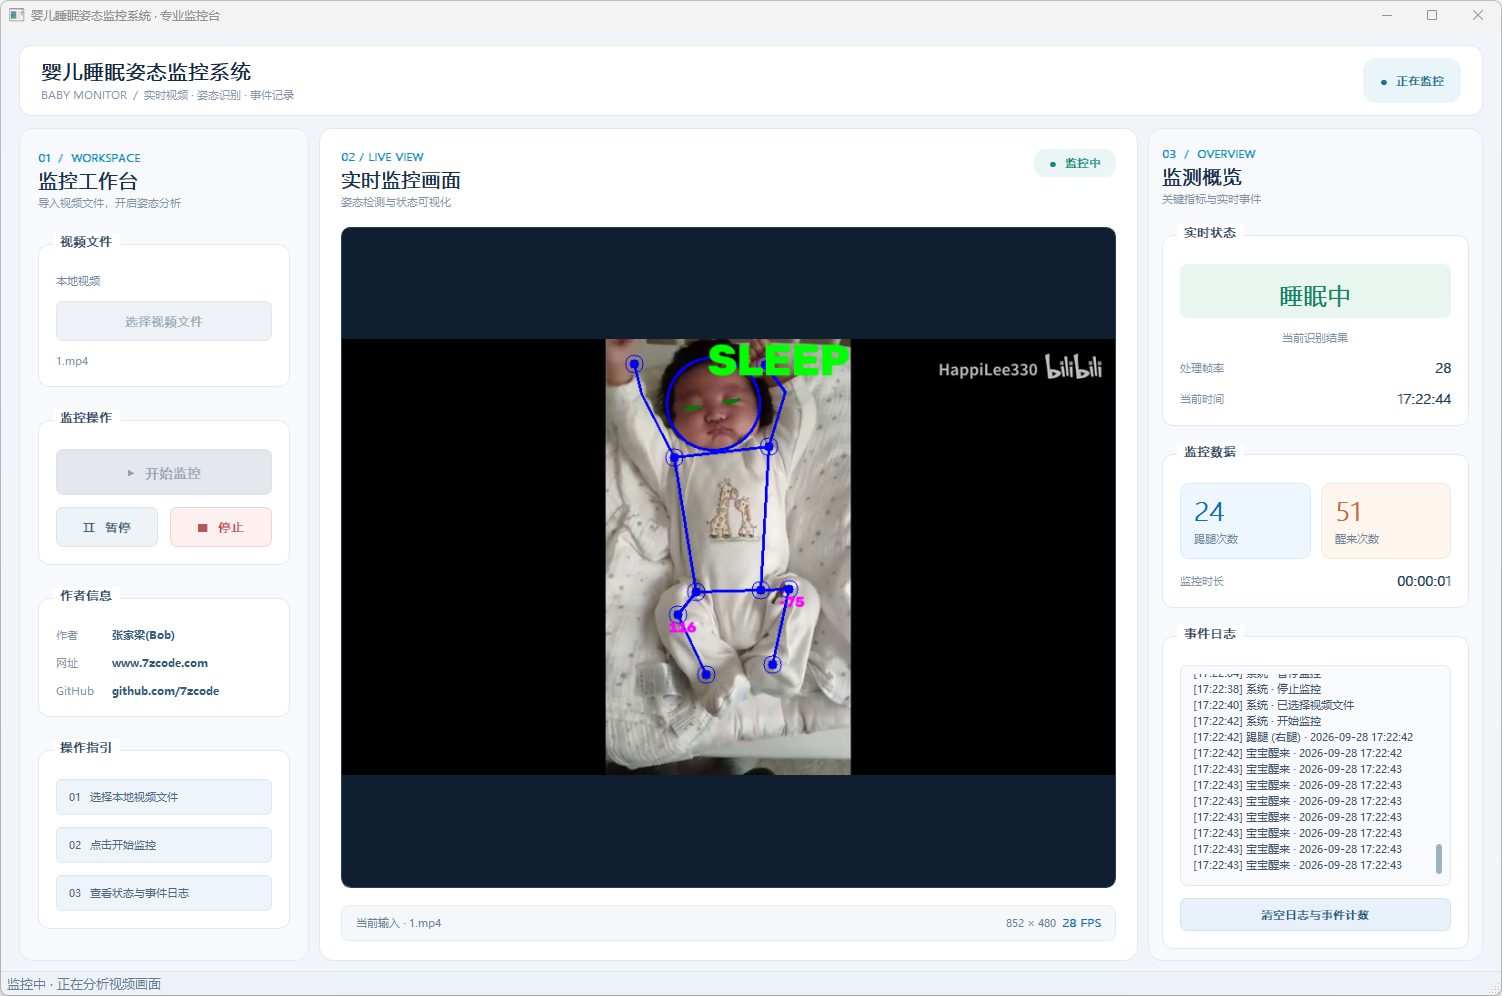Click guide step 01 选择本地视频文件

click(x=164, y=797)
